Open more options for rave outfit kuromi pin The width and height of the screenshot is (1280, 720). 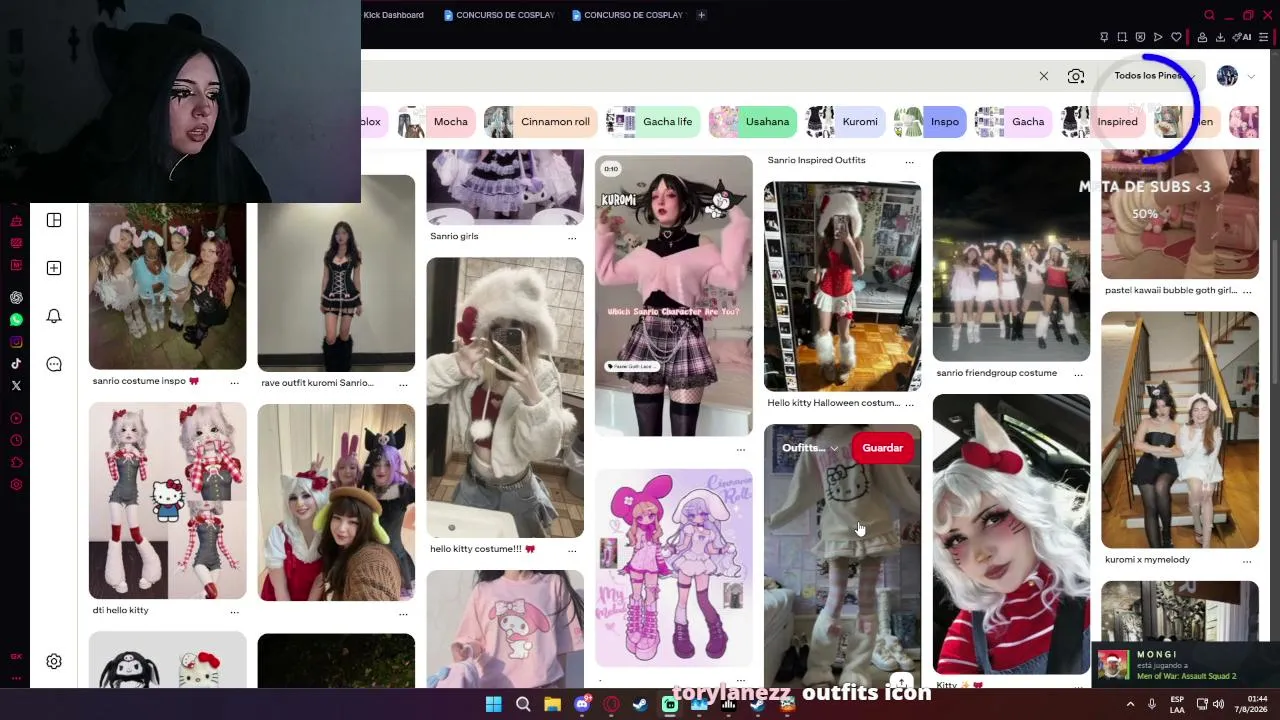[x=403, y=384]
